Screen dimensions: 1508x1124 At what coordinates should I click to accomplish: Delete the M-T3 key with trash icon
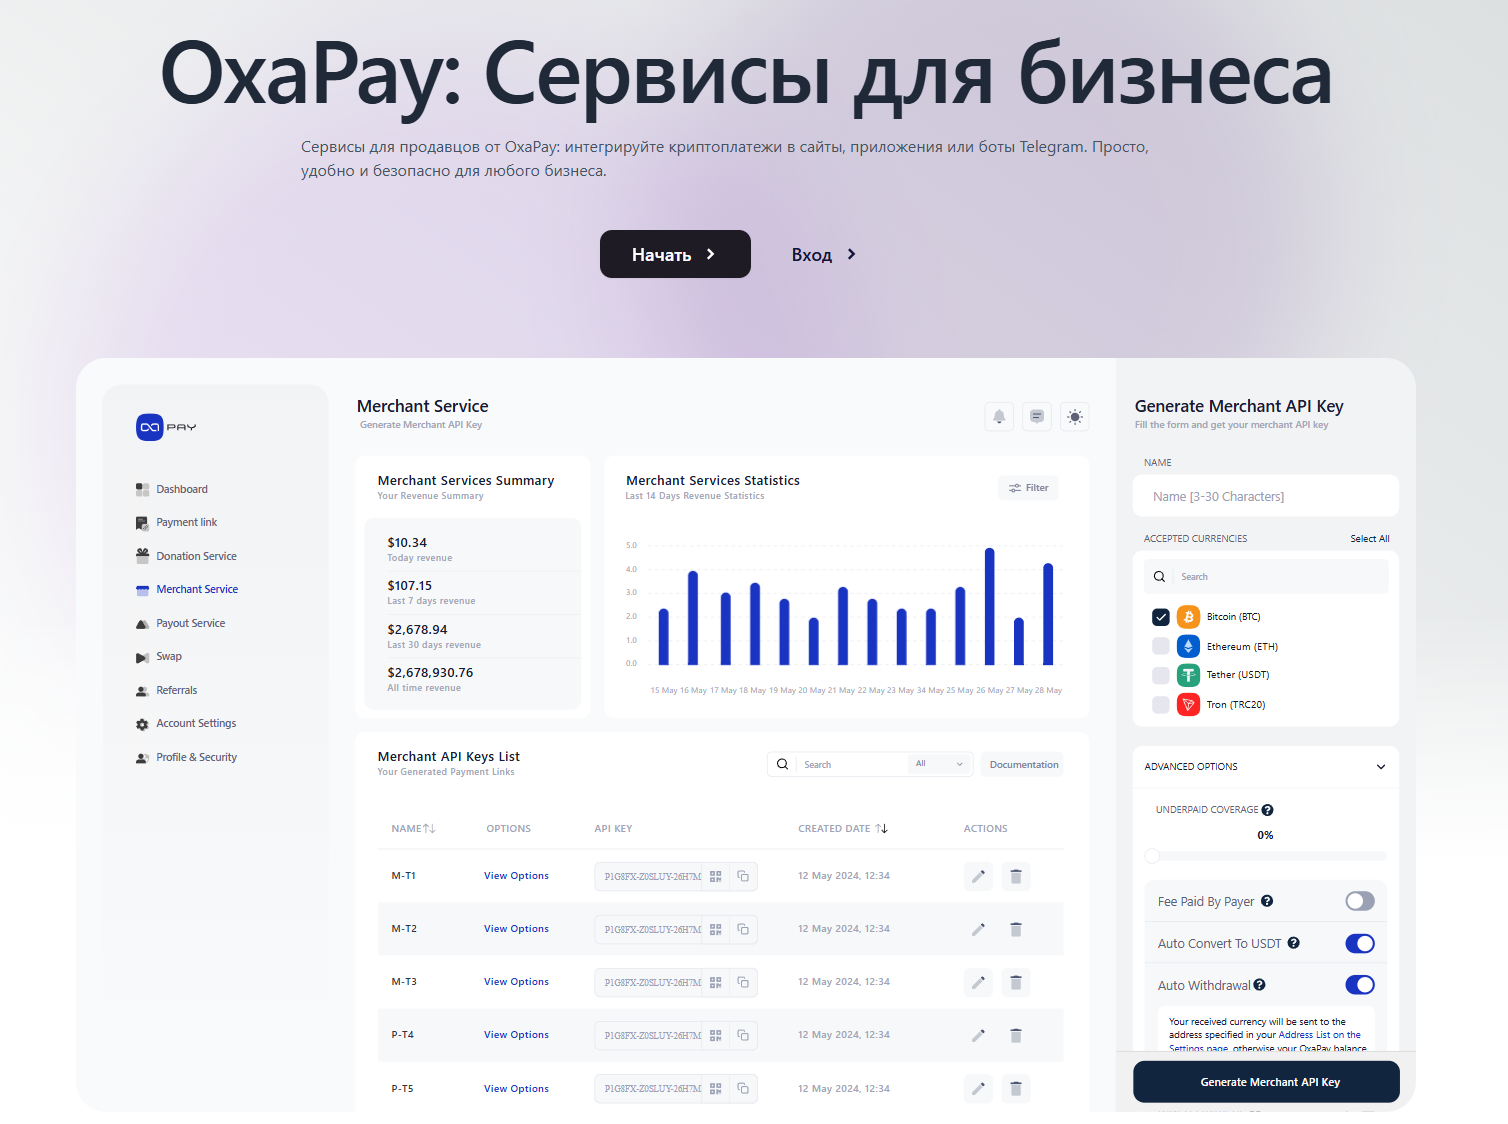coord(1016,982)
